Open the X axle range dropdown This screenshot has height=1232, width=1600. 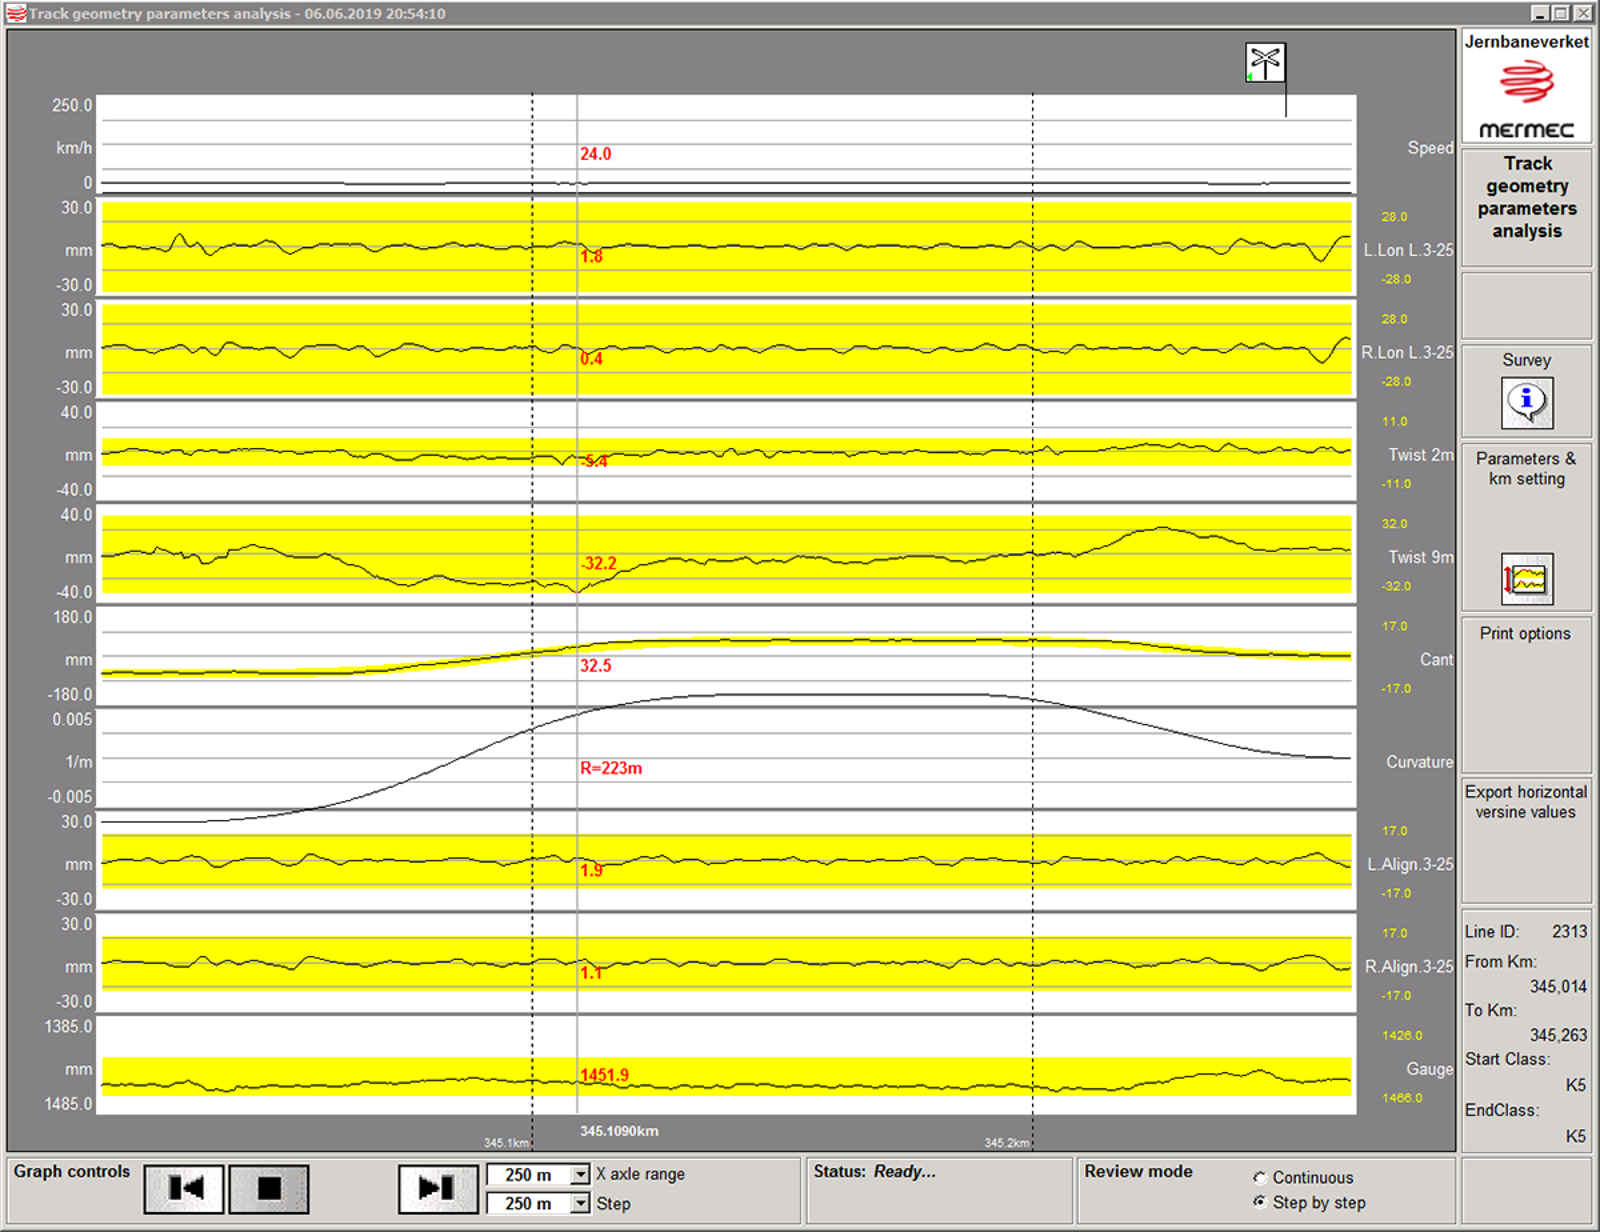click(578, 1174)
